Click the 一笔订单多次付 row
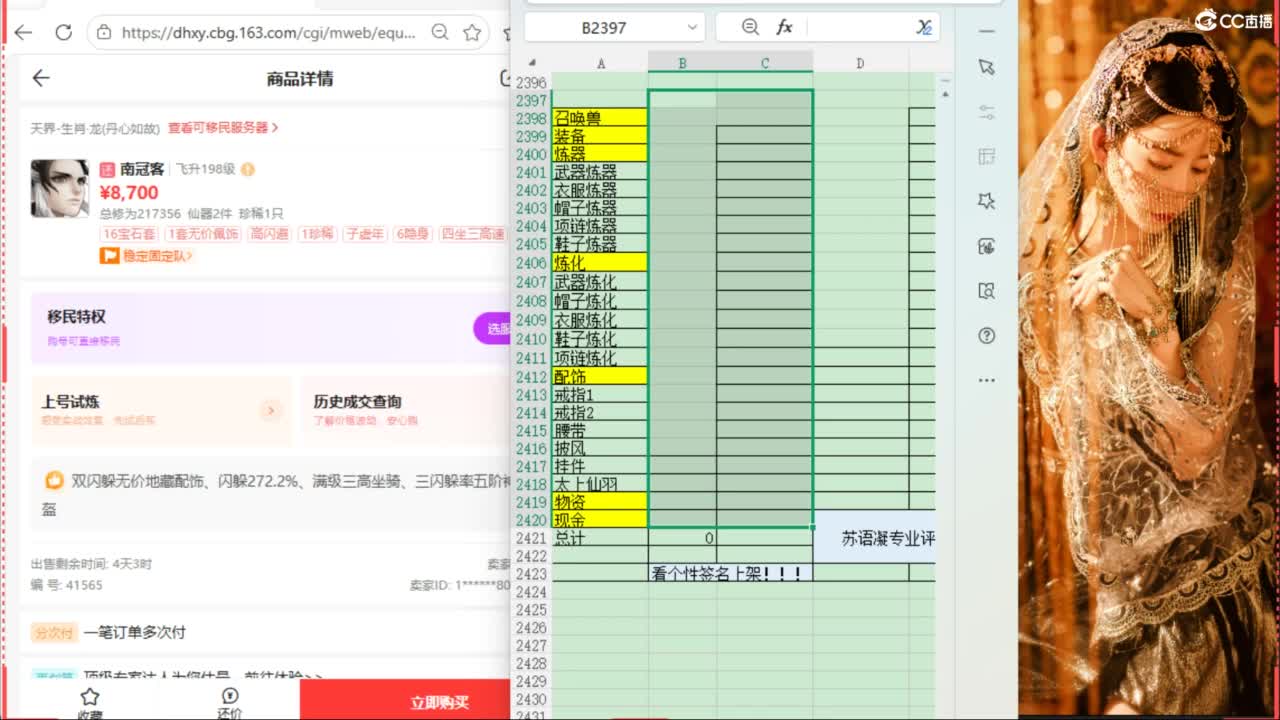This screenshot has height=720, width=1280. pyautogui.click(x=265, y=632)
